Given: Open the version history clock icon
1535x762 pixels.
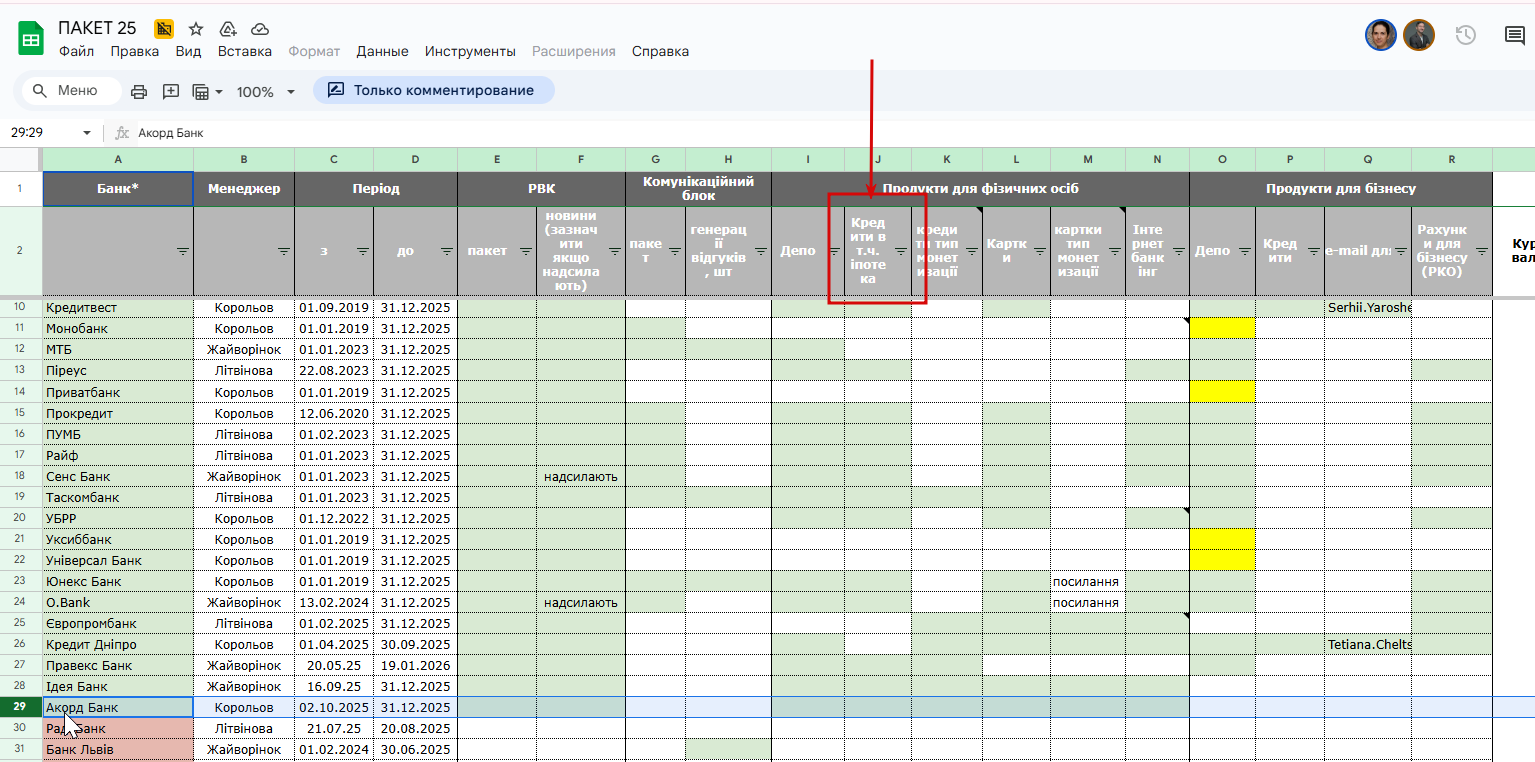Looking at the screenshot, I should point(1465,36).
